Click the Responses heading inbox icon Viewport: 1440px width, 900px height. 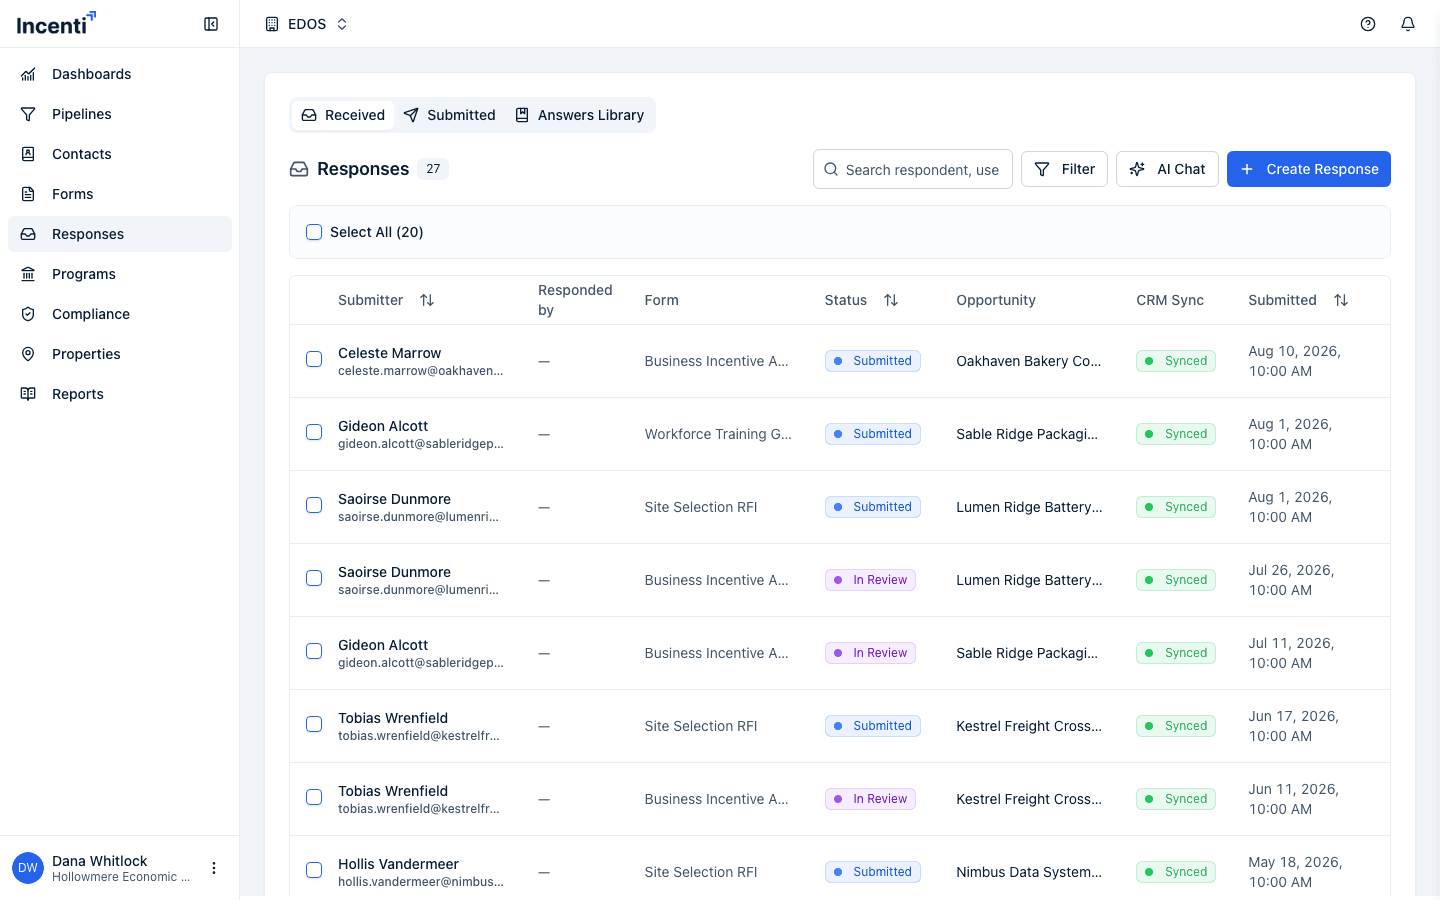point(299,169)
